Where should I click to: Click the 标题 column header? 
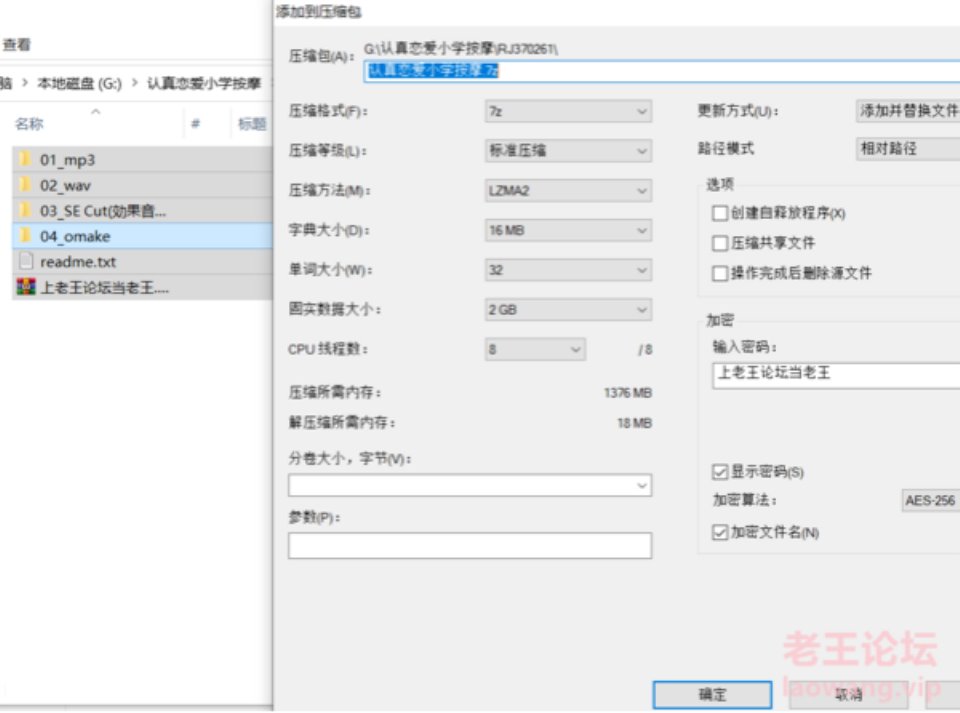pyautogui.click(x=252, y=124)
